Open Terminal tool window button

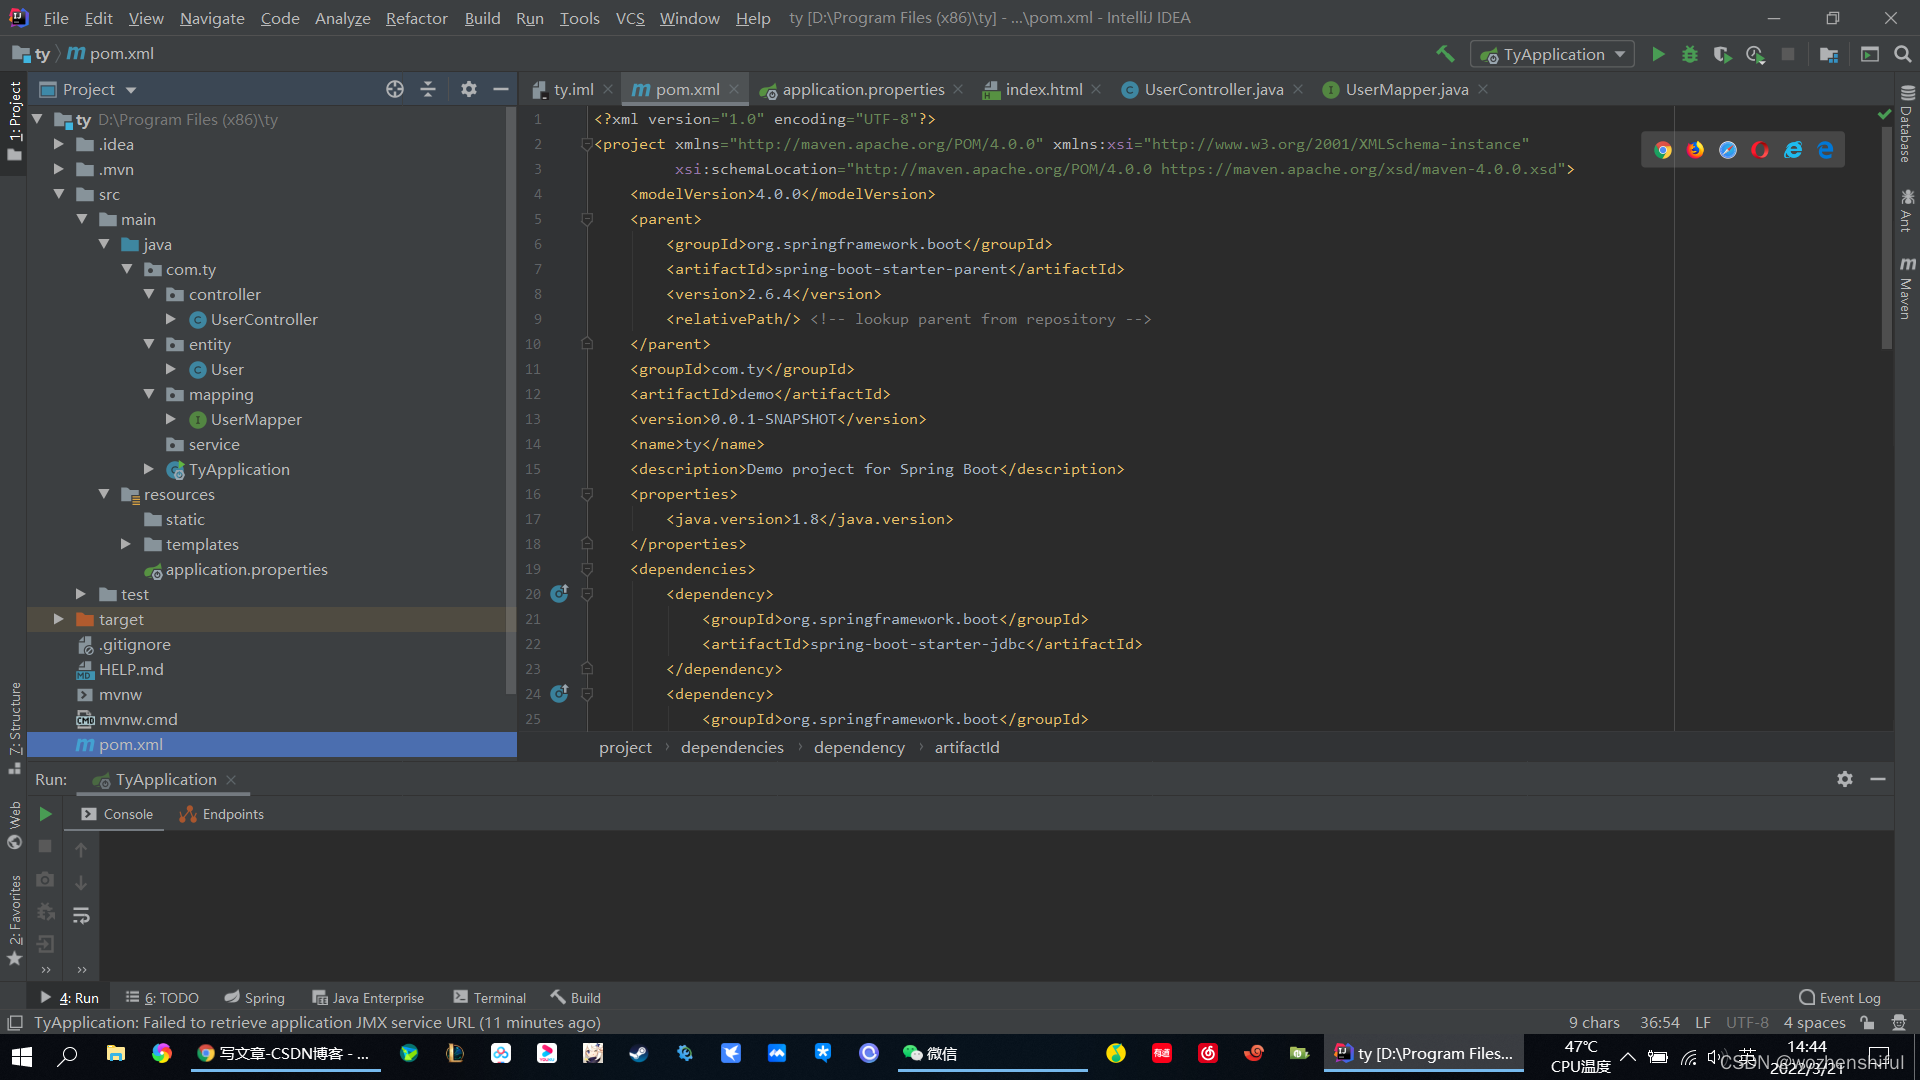point(489,998)
